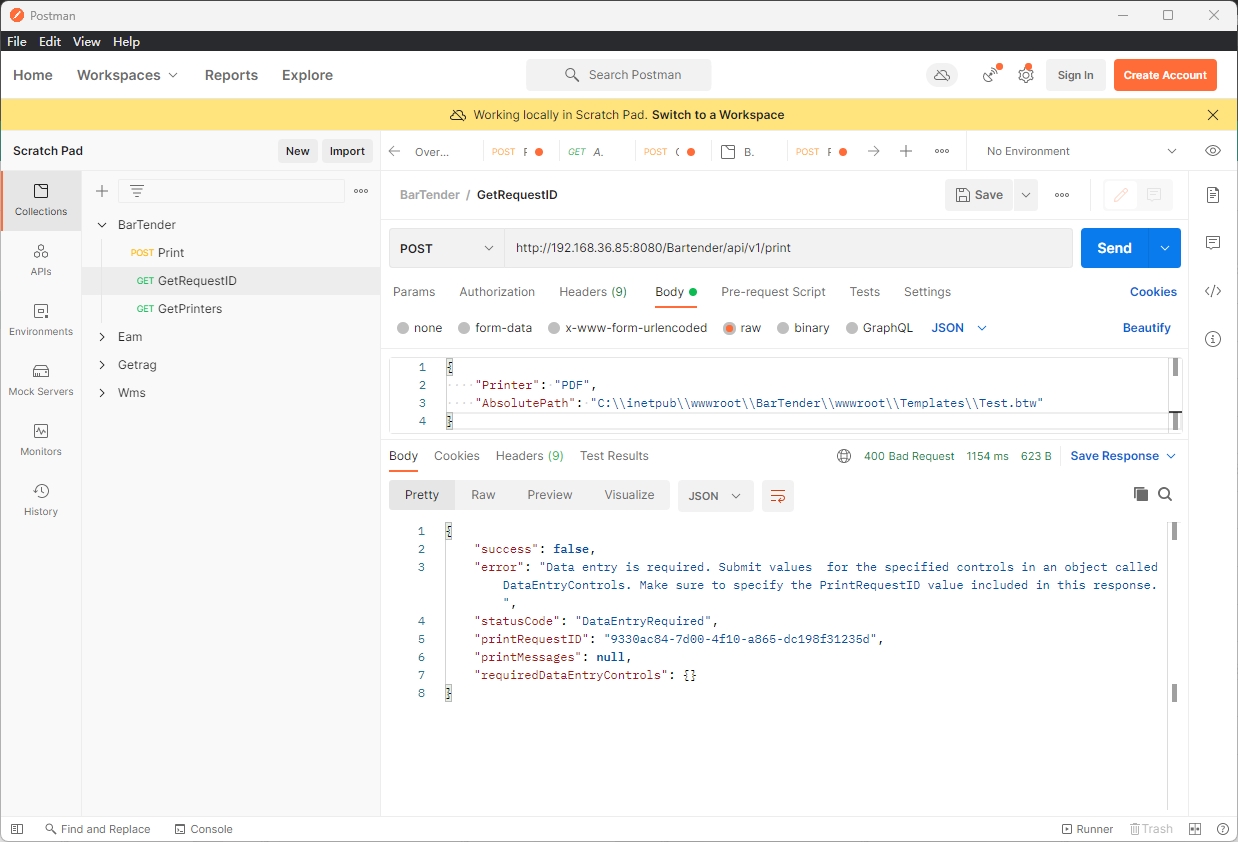Switch to the Authorization tab

497,292
